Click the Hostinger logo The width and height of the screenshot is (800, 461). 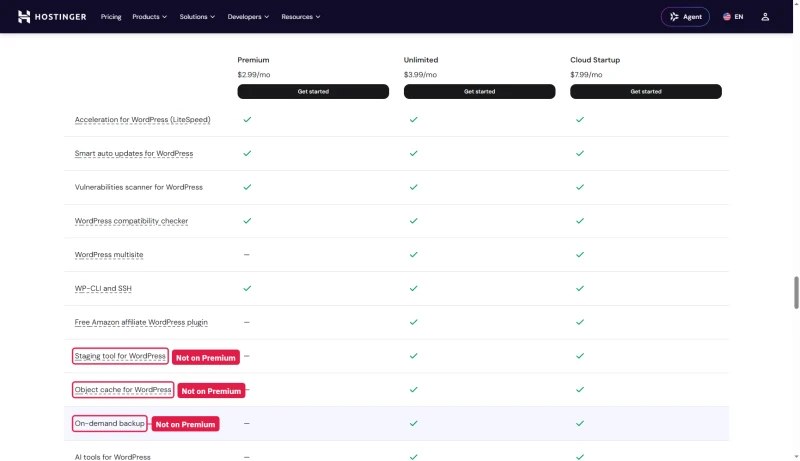(52, 17)
